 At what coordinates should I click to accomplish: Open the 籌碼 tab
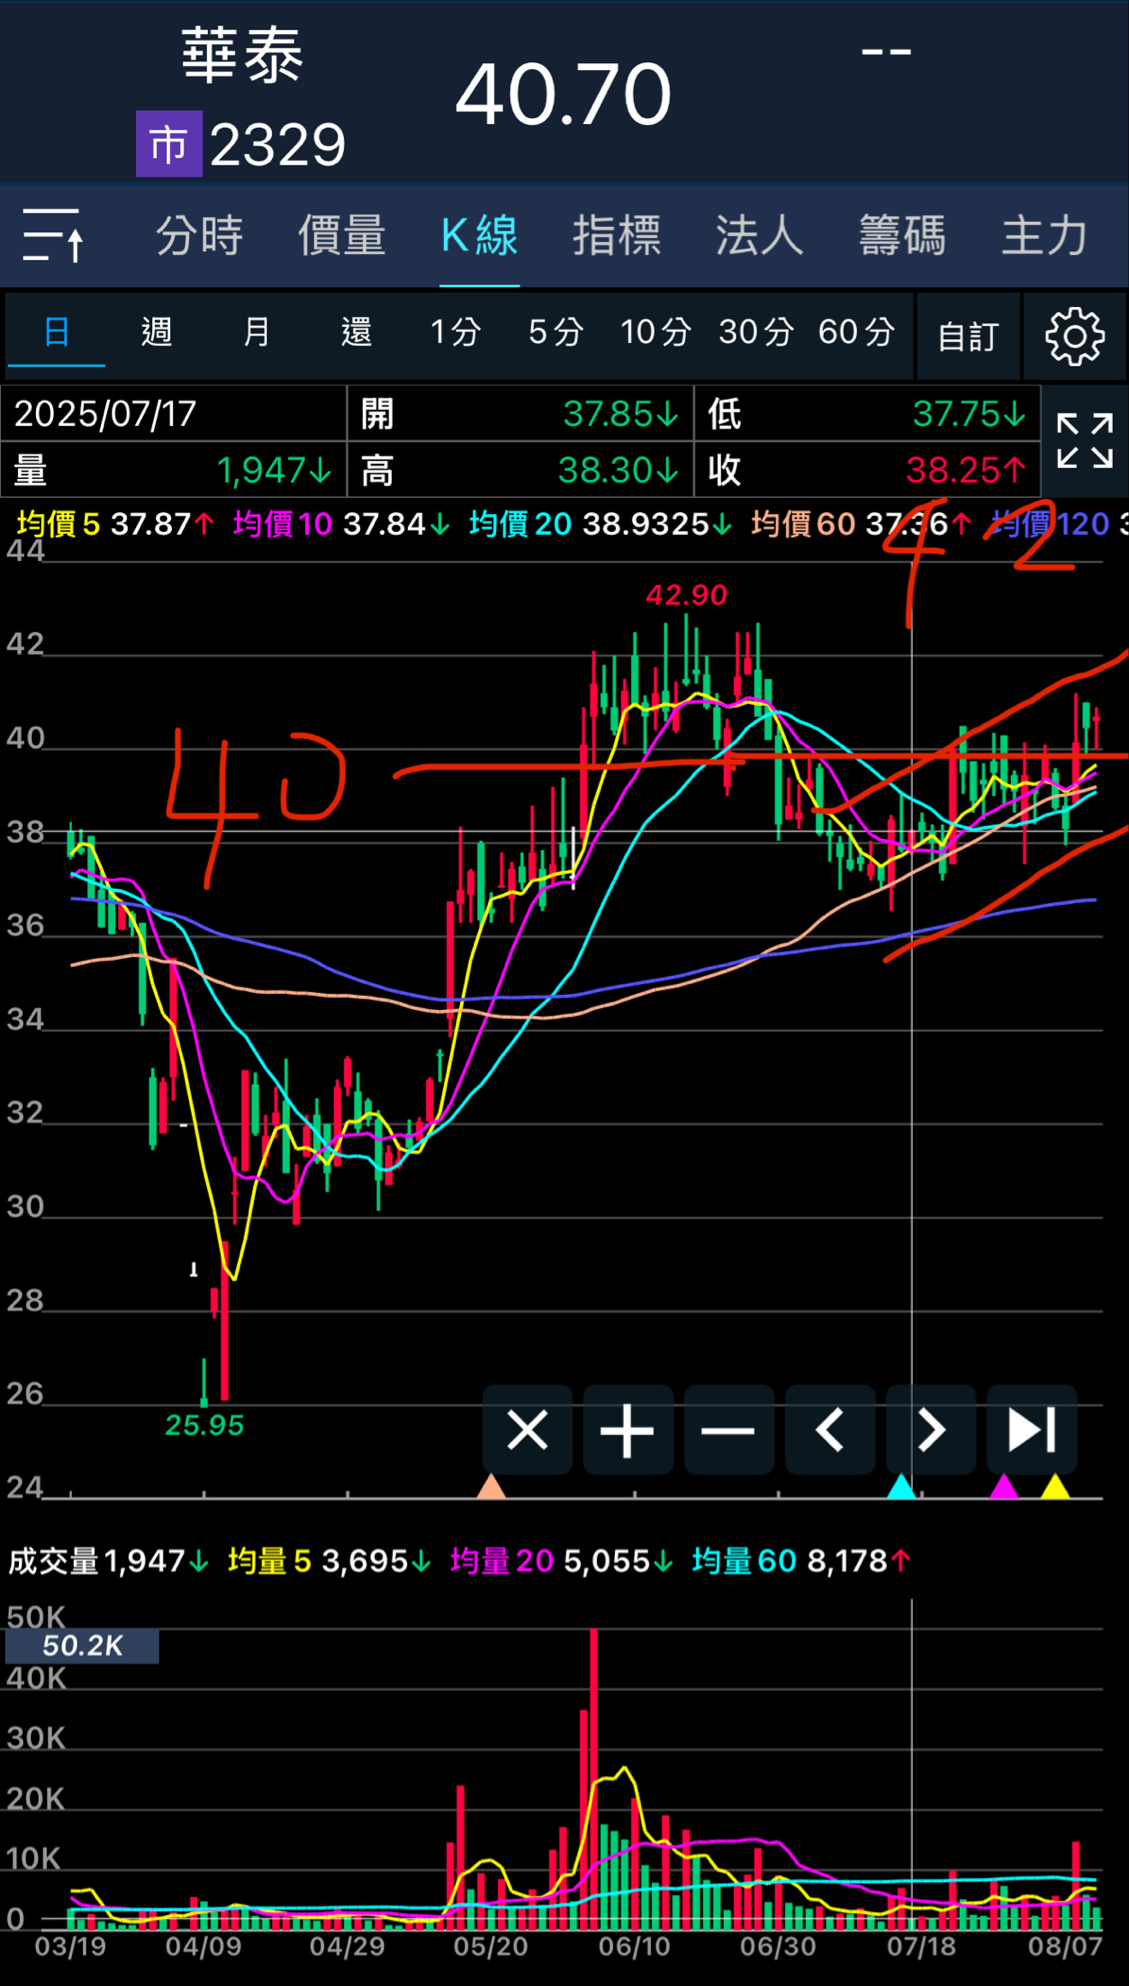(x=901, y=236)
